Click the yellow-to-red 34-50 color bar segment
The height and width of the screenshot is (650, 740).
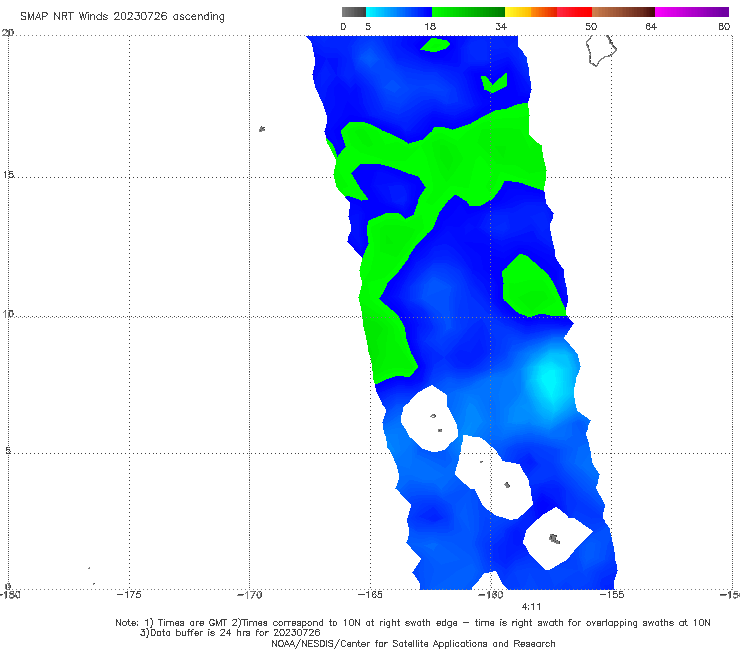tap(548, 12)
